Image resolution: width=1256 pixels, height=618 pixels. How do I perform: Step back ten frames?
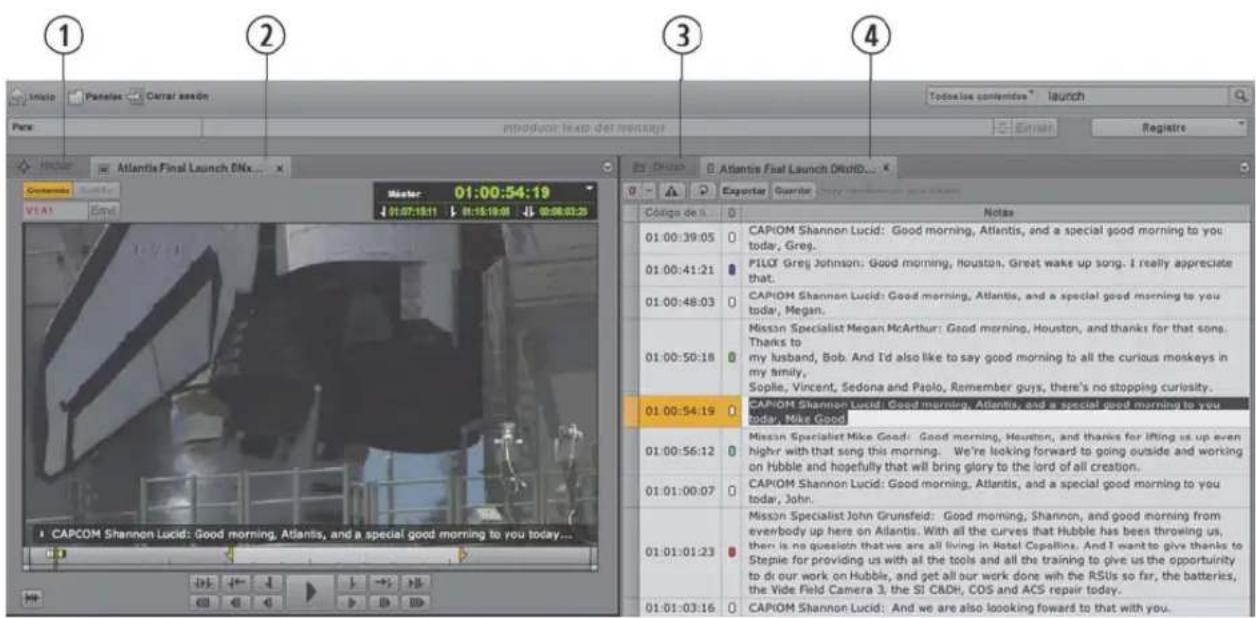(x=236, y=602)
